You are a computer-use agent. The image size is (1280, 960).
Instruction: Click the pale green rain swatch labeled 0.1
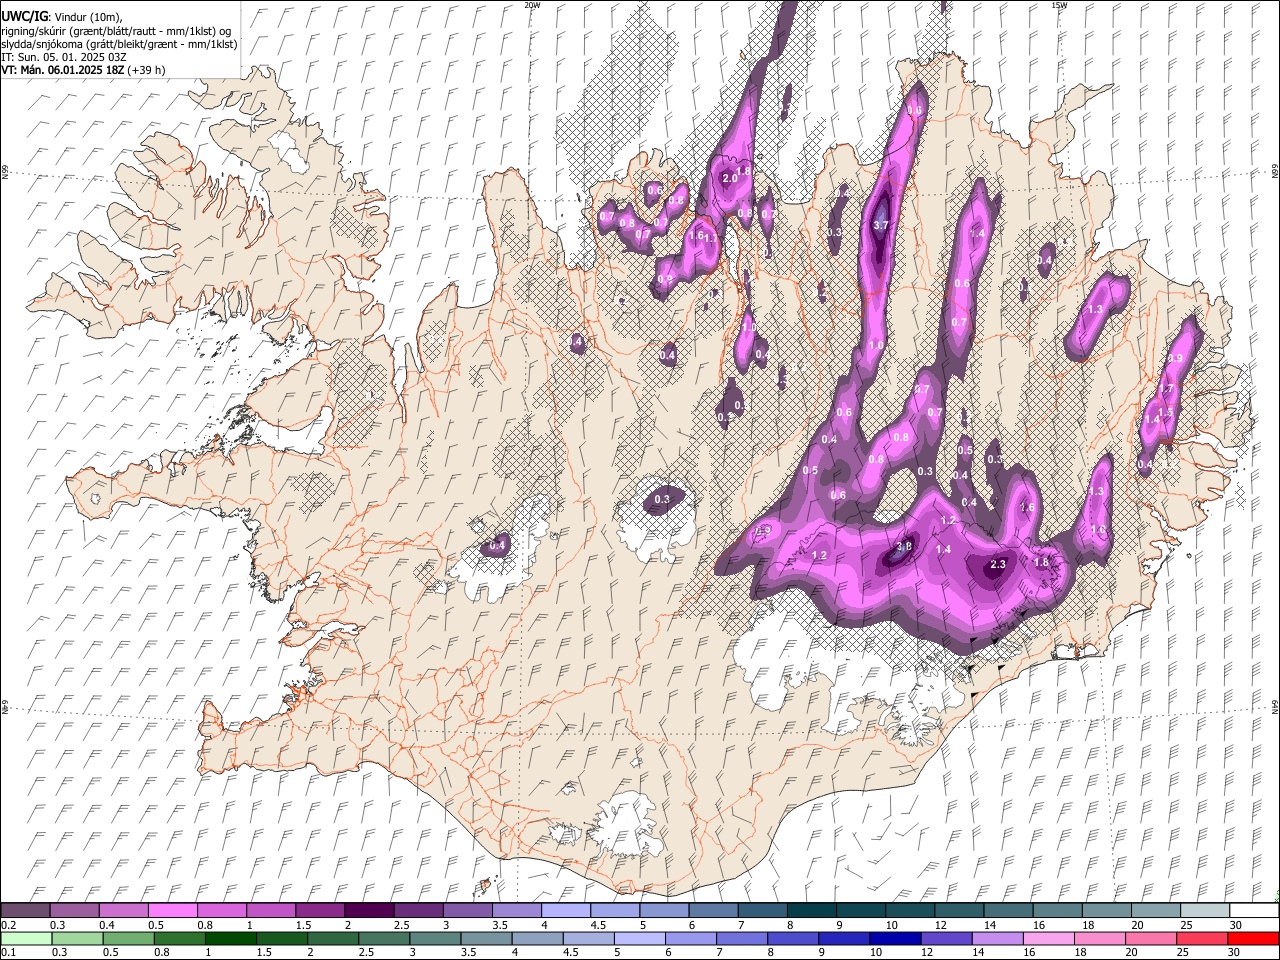click(x=26, y=938)
